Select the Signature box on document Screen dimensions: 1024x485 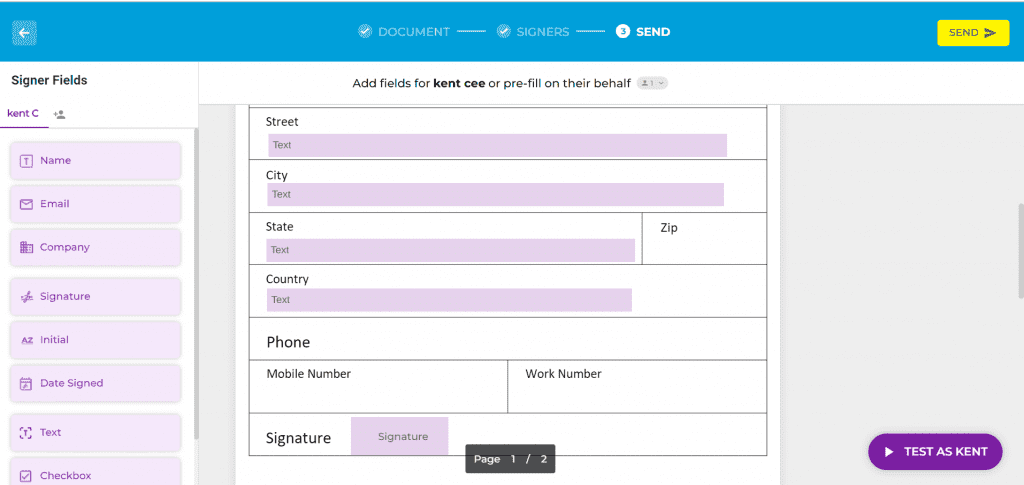coord(400,436)
